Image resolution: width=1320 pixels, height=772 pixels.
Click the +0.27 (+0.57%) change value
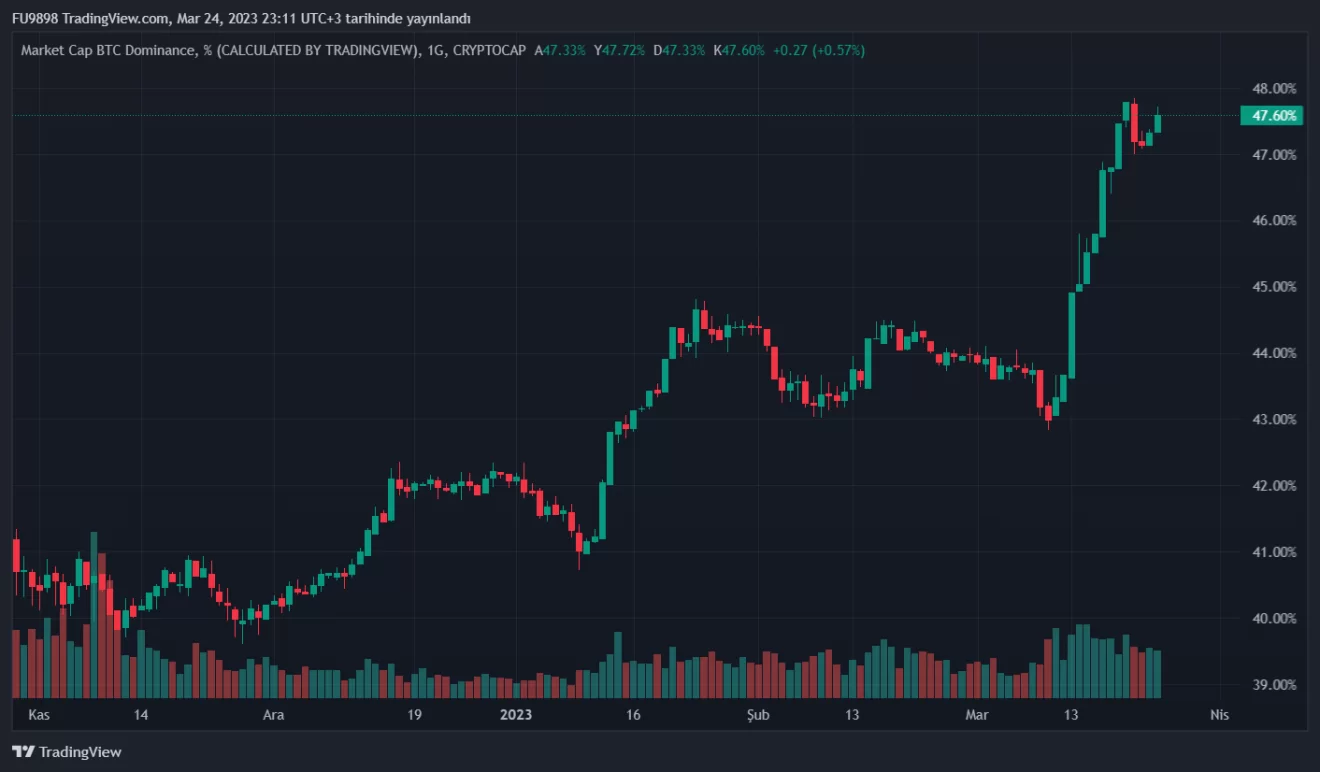click(819, 50)
